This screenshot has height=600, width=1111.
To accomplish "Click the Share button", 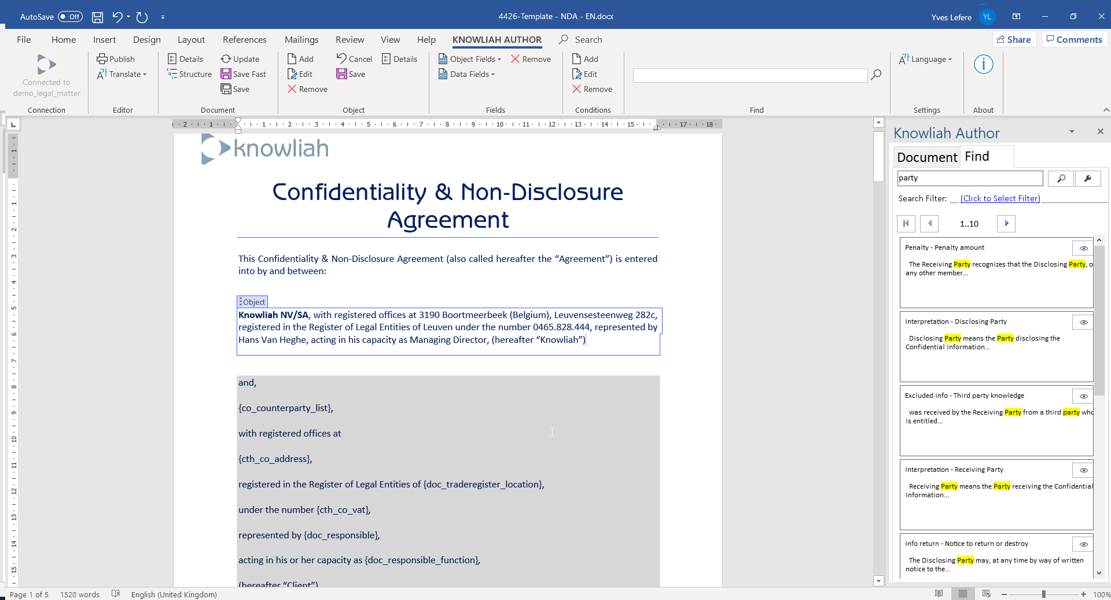I will pos(1014,40).
